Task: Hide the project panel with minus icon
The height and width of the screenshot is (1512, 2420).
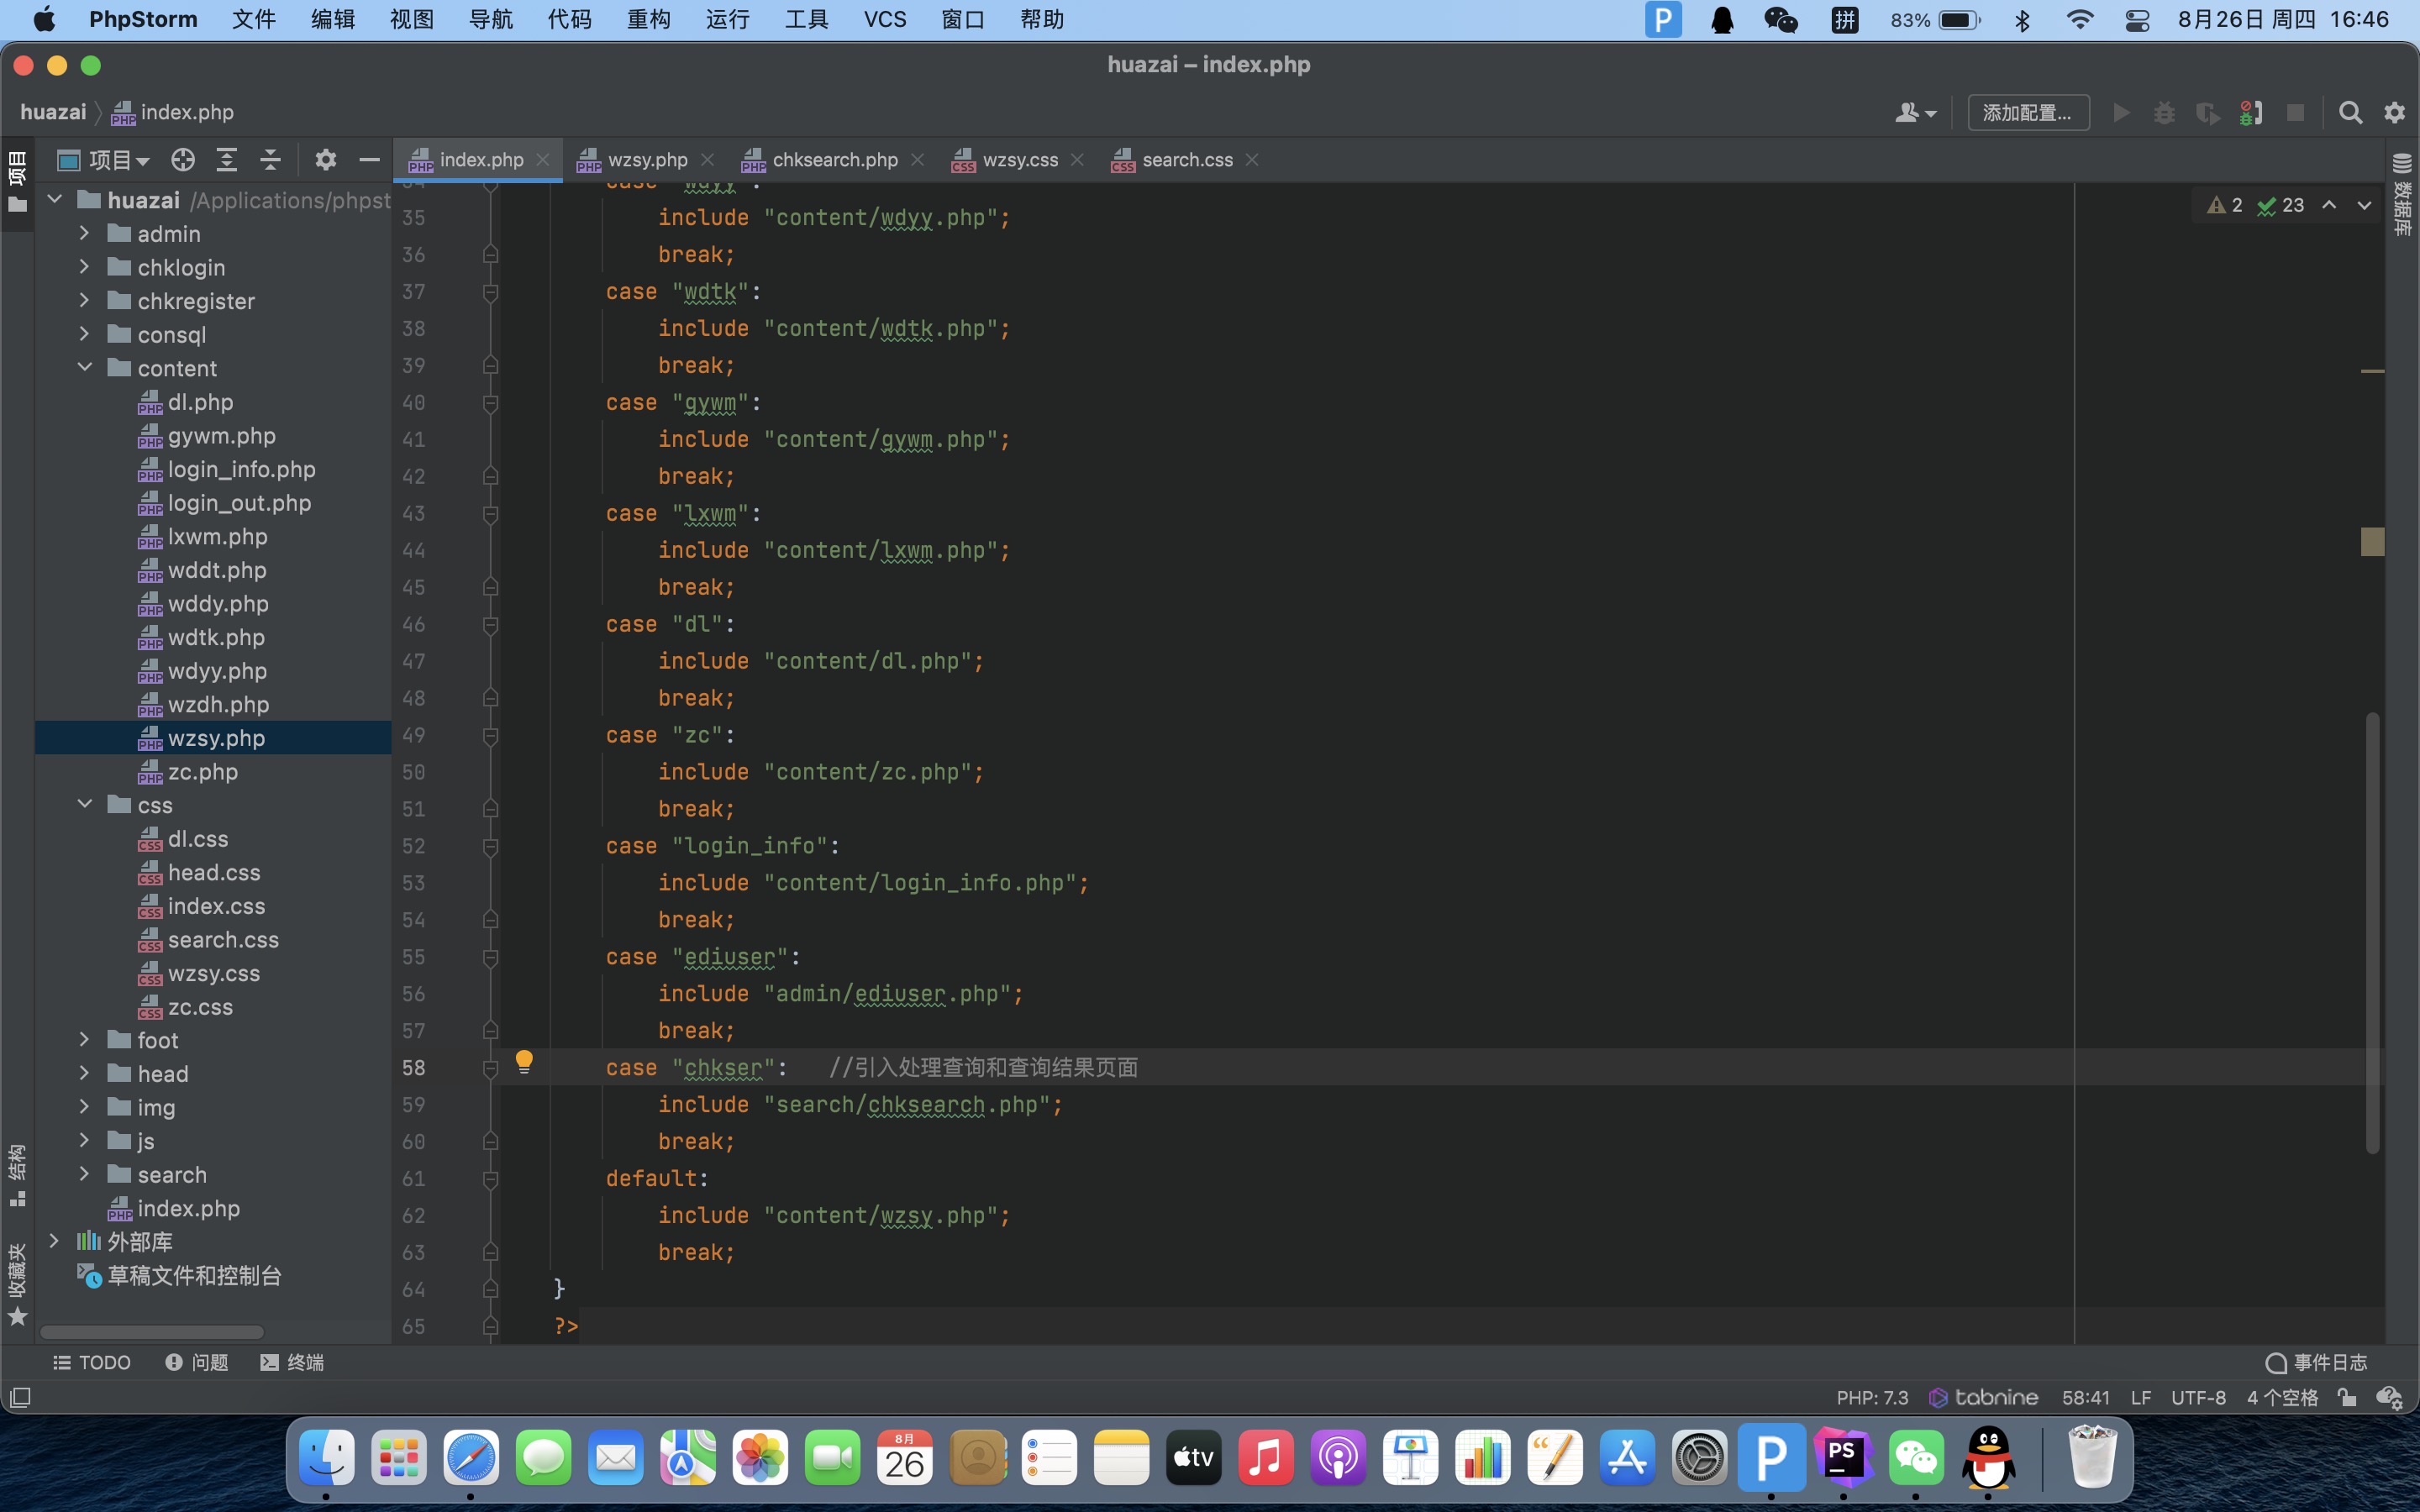Action: coord(369,160)
